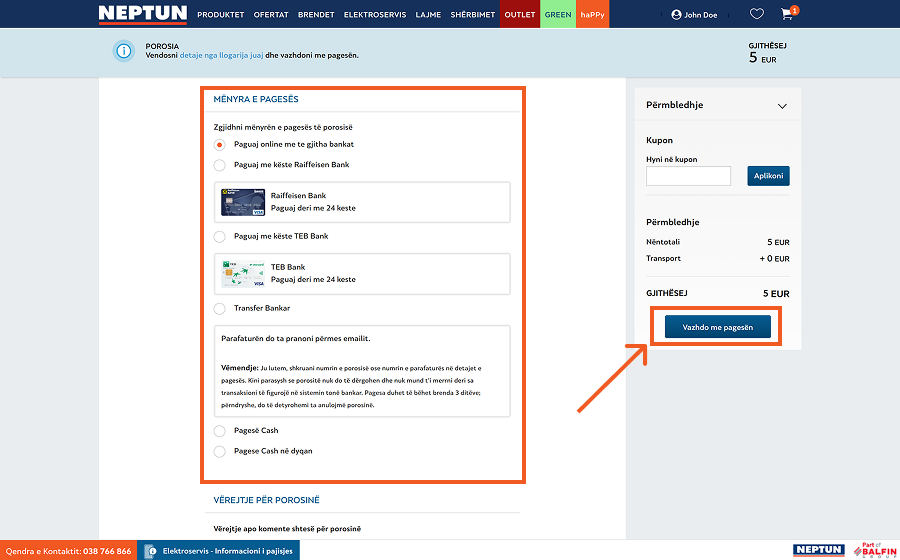900x560 pixels.
Task: Click the Hyni në kupon input field
Action: click(688, 176)
